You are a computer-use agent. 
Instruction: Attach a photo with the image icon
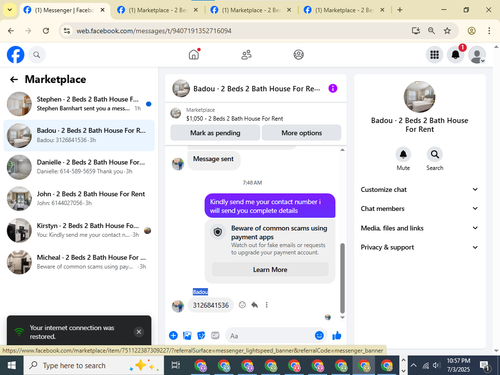coord(187,335)
